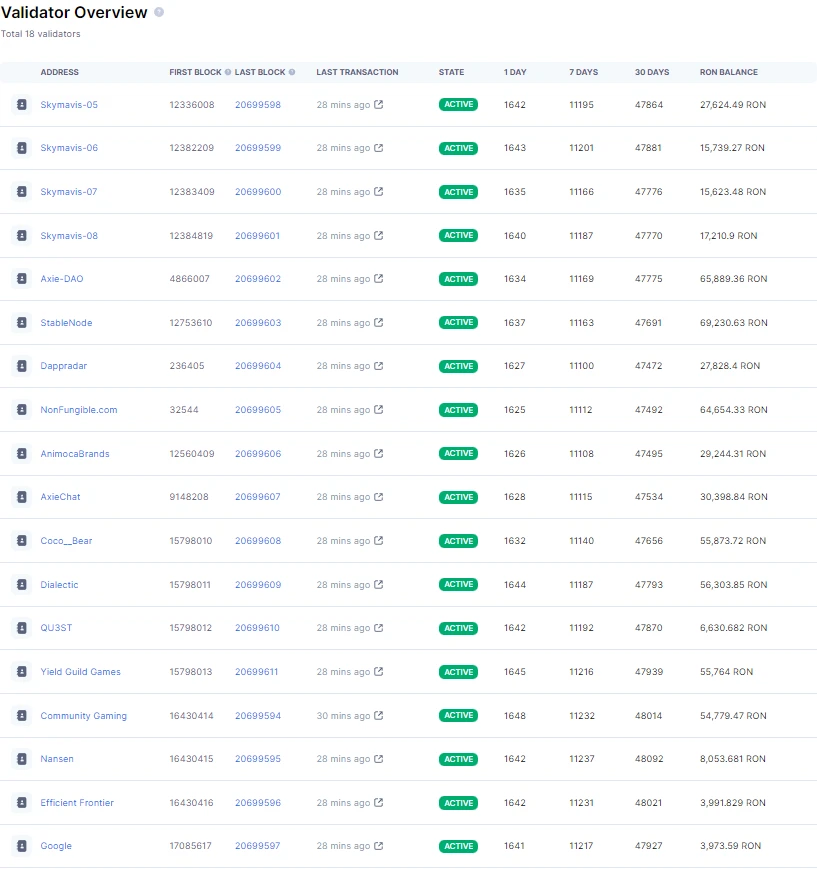Open the Dialectic validator page
Image resolution: width=817 pixels, height=869 pixels.
59,585
